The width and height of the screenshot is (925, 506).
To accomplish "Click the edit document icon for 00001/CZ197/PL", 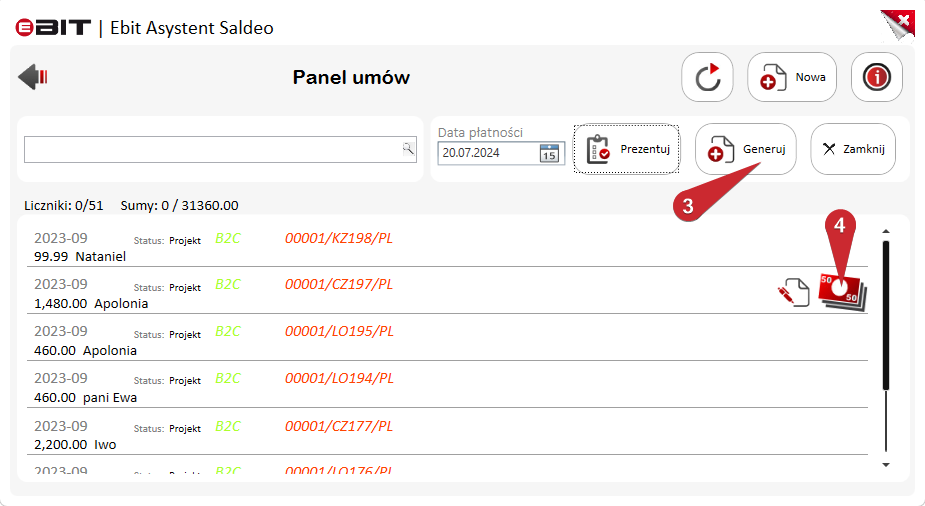I will (794, 293).
